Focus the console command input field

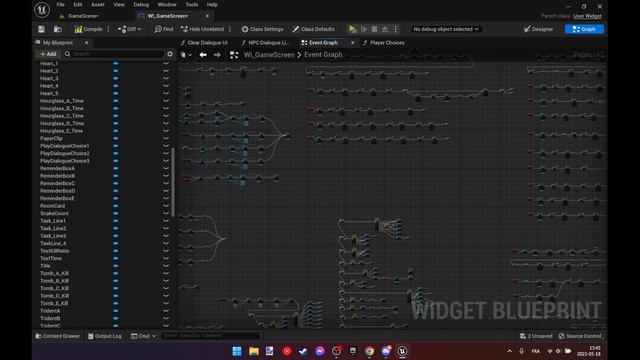[x=211, y=336]
